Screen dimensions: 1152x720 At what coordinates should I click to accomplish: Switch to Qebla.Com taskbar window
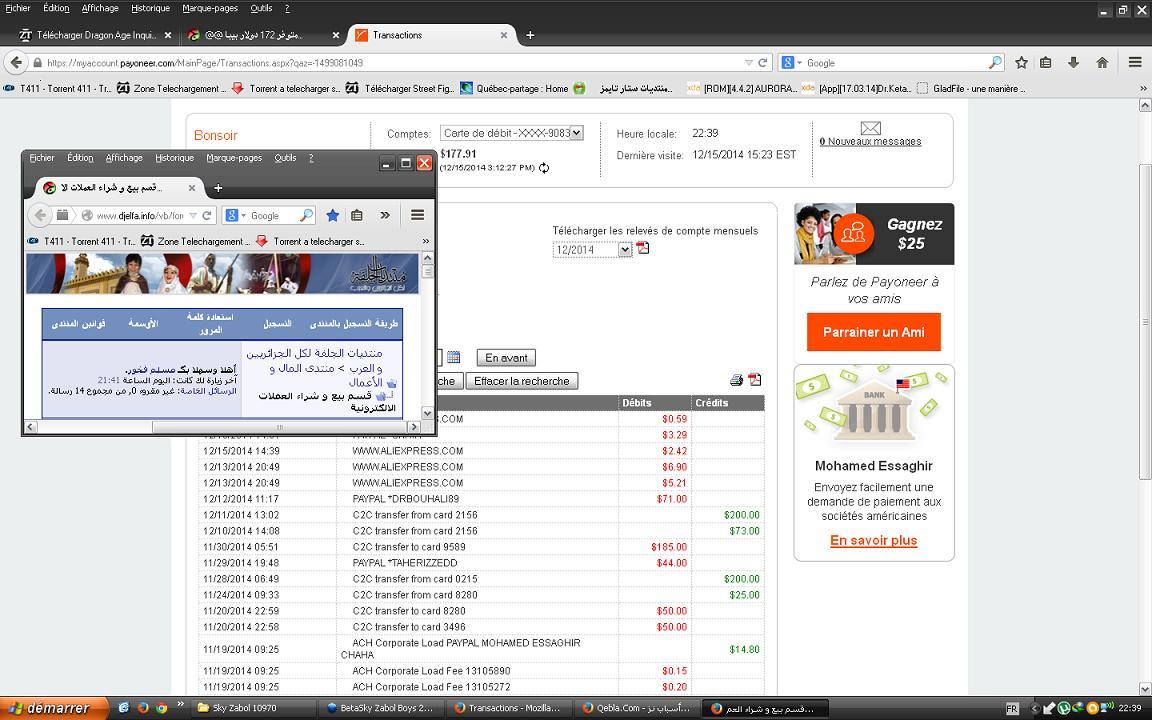[x=636, y=708]
